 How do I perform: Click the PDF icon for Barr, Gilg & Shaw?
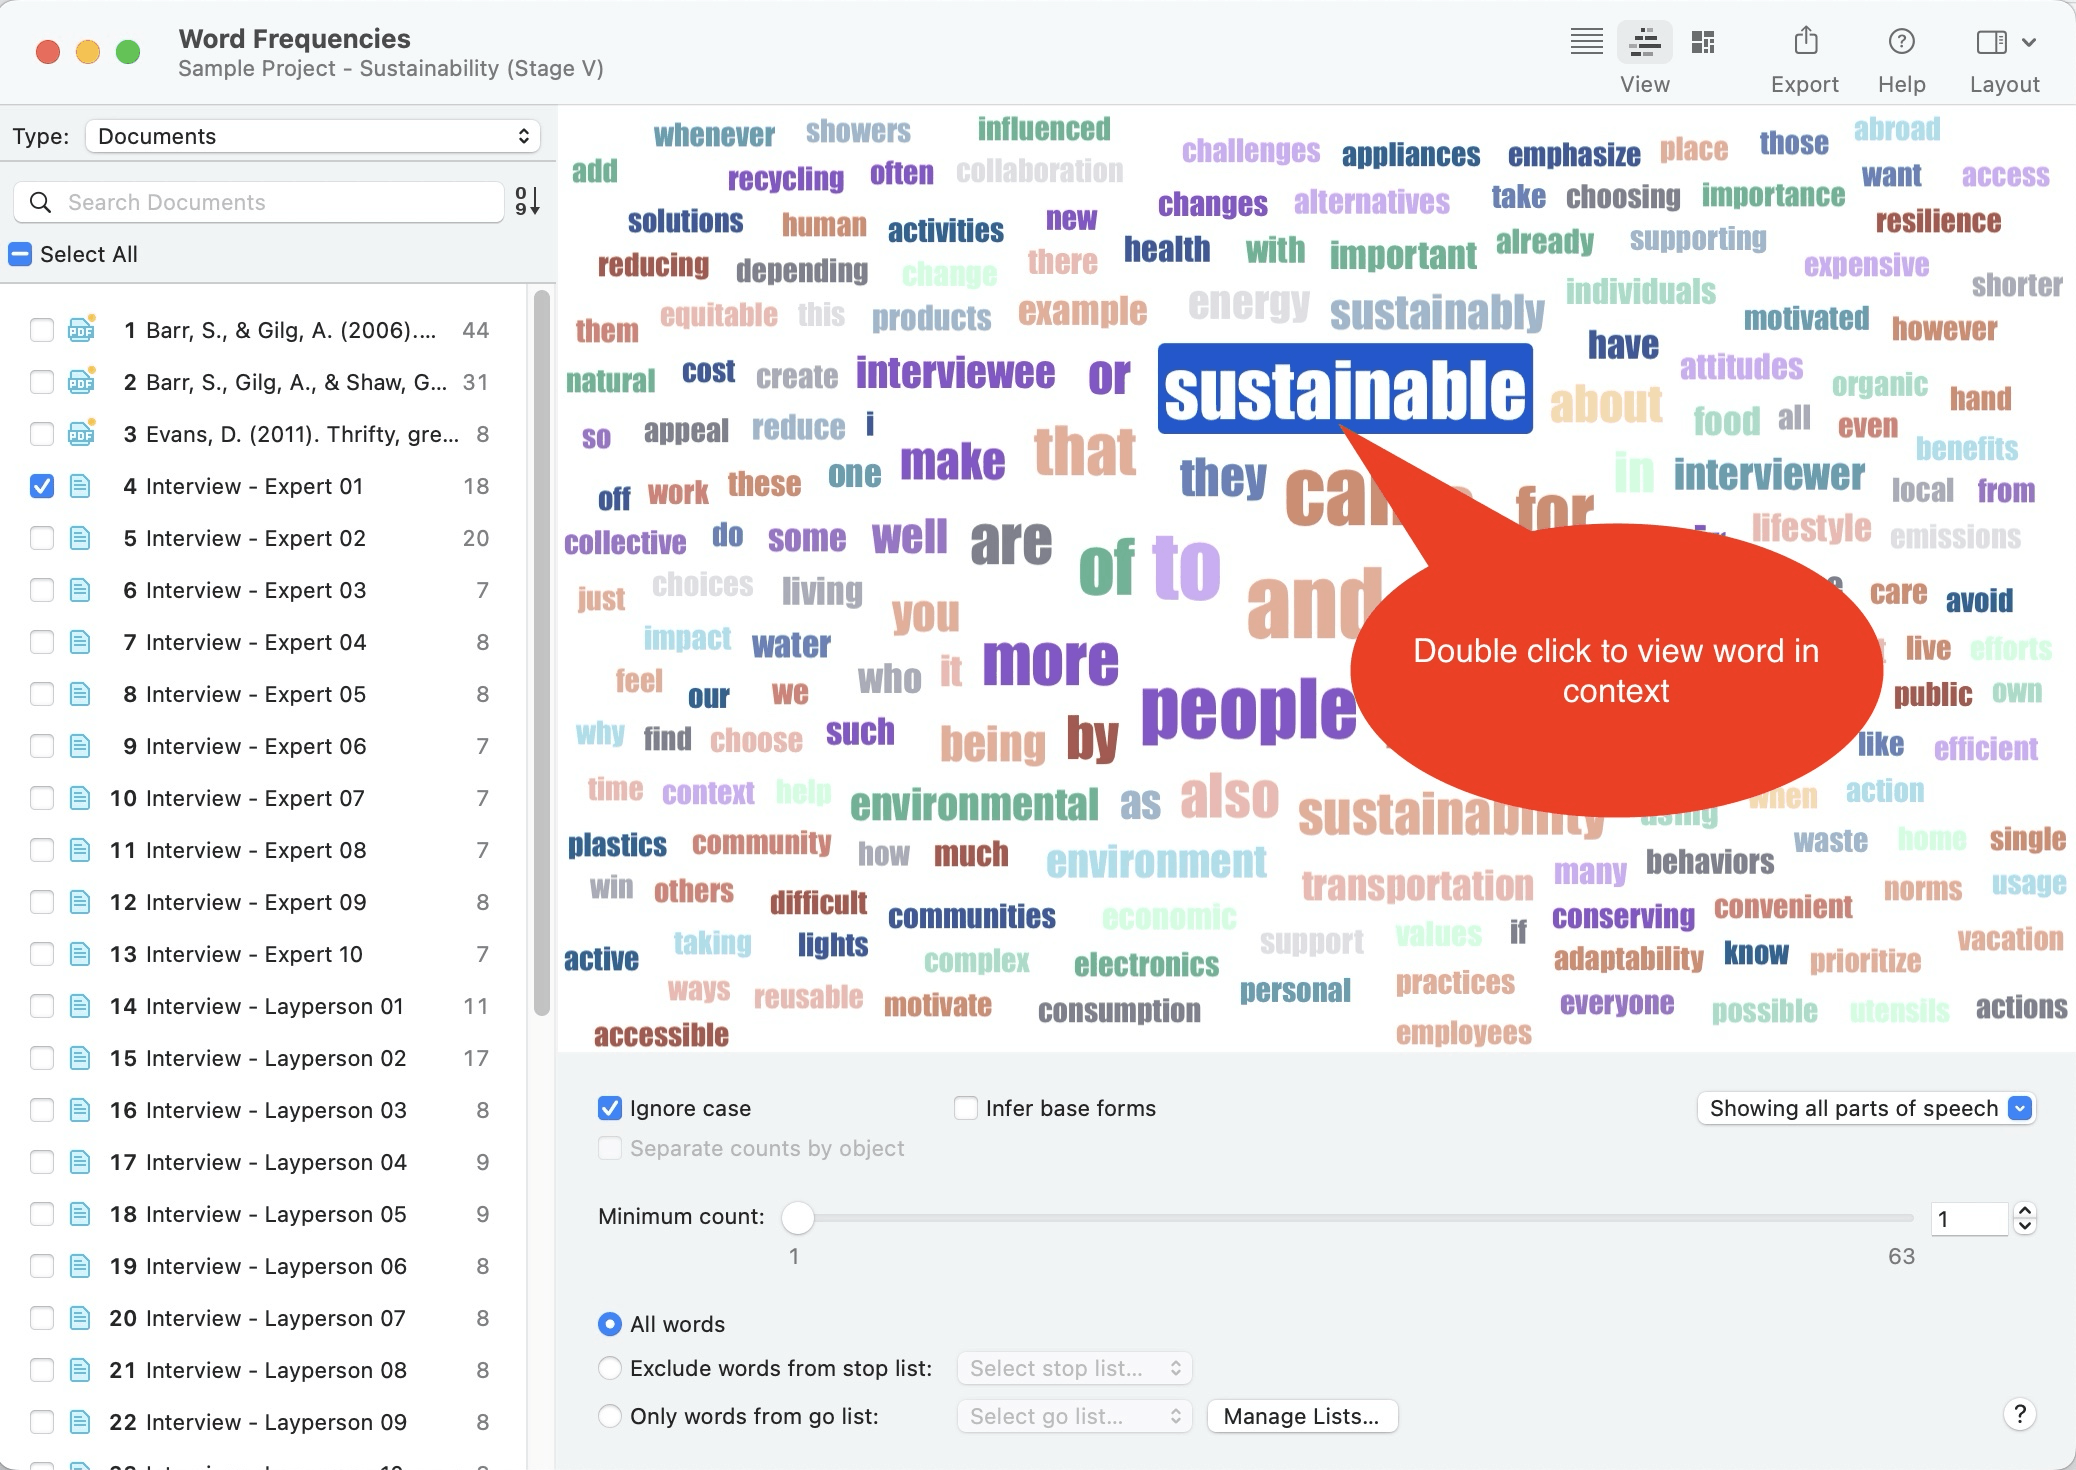tap(81, 381)
